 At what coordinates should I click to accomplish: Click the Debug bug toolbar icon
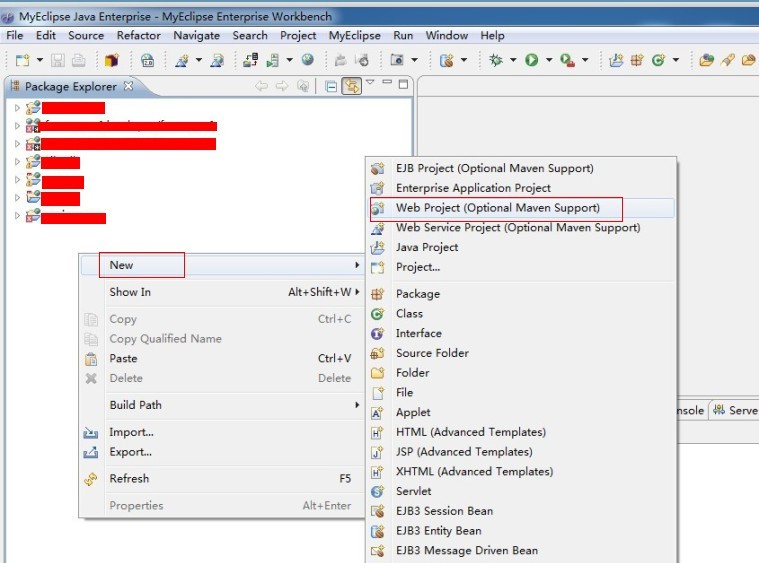(x=496, y=60)
